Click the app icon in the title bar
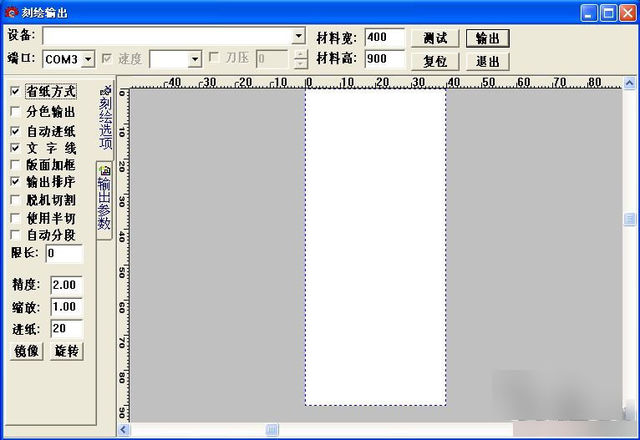Screen dimensions: 640x440 [x=10, y=12]
